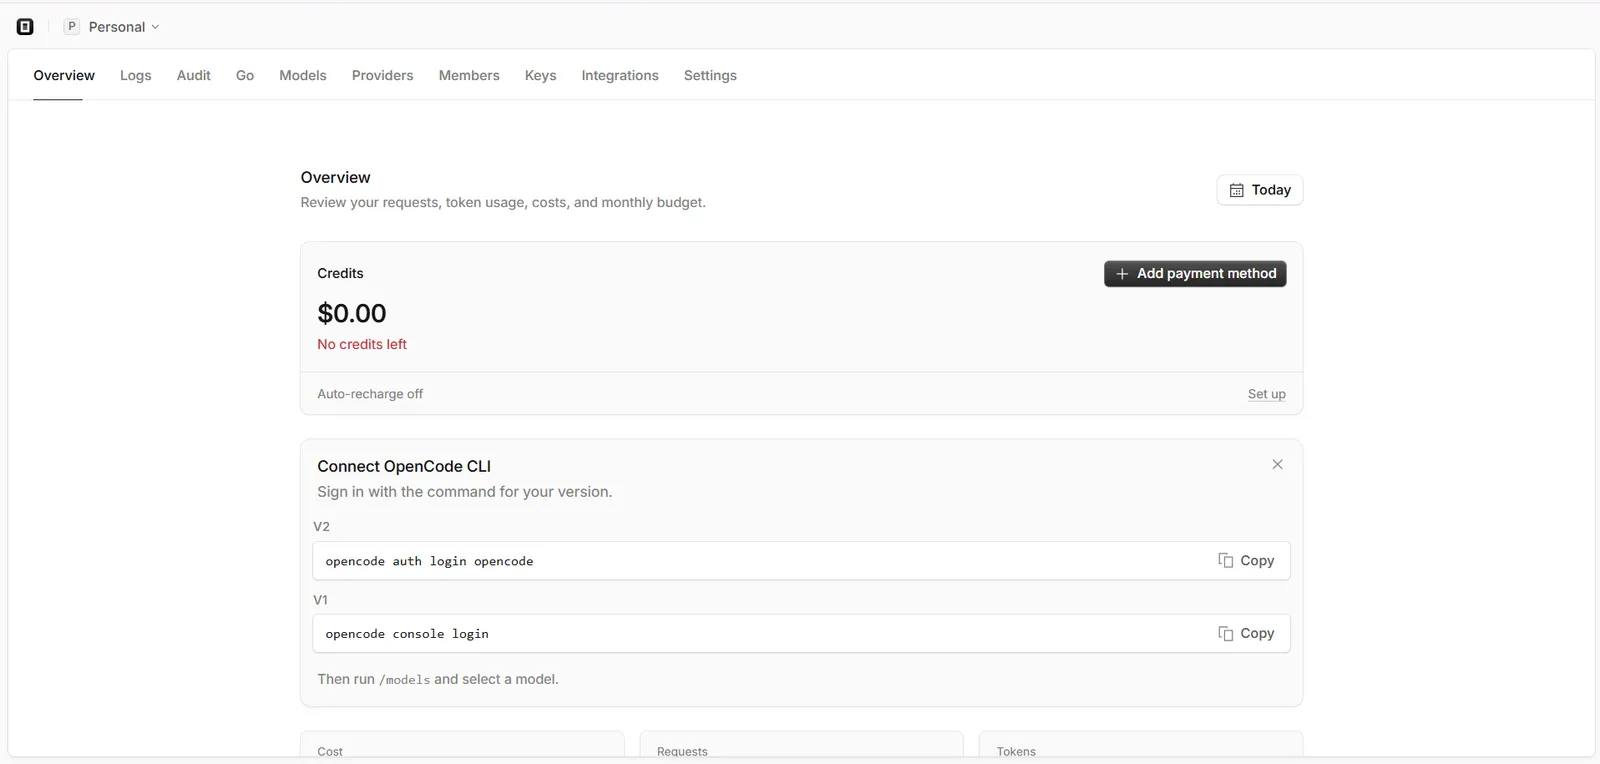
Task: Go to the Audit tab
Action: pos(194,75)
